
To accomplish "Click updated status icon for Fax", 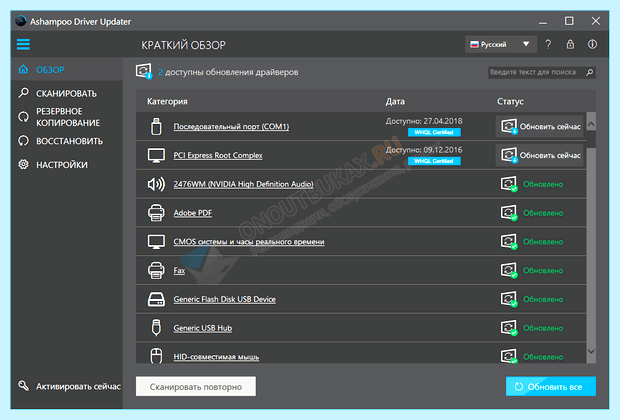I will tap(509, 271).
